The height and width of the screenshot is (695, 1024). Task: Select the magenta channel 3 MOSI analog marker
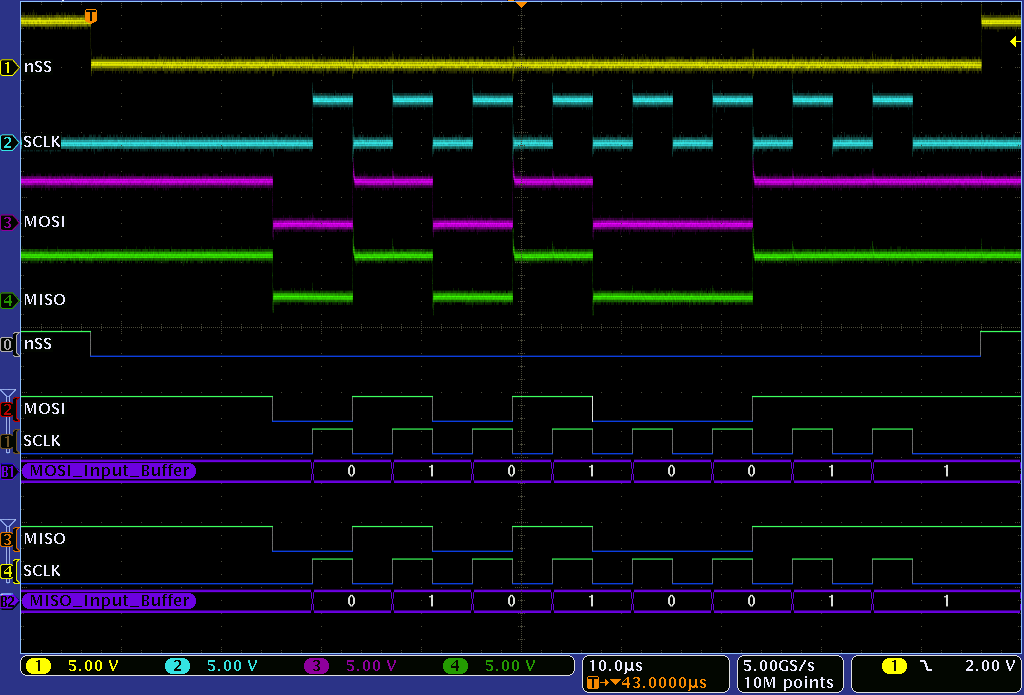[x=10, y=222]
